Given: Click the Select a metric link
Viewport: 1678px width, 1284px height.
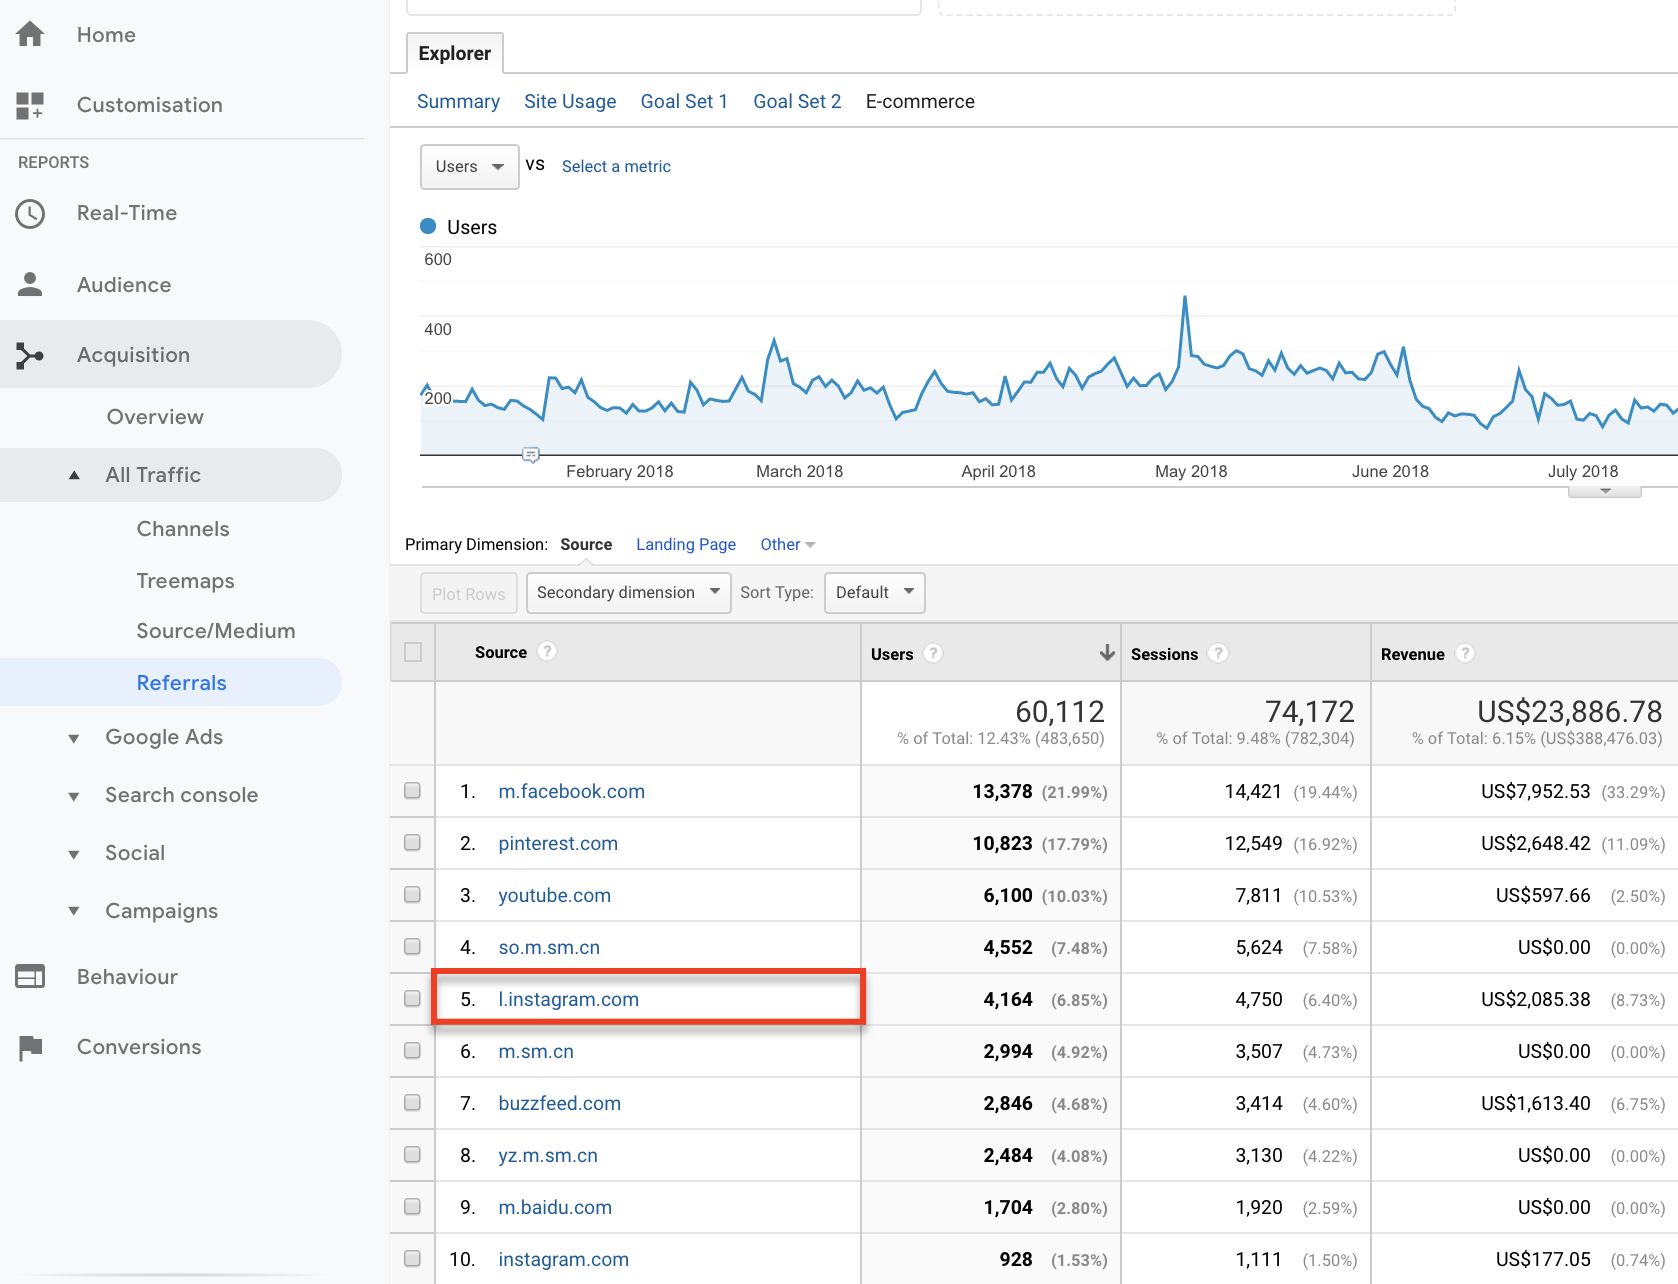Looking at the screenshot, I should pyautogui.click(x=616, y=166).
